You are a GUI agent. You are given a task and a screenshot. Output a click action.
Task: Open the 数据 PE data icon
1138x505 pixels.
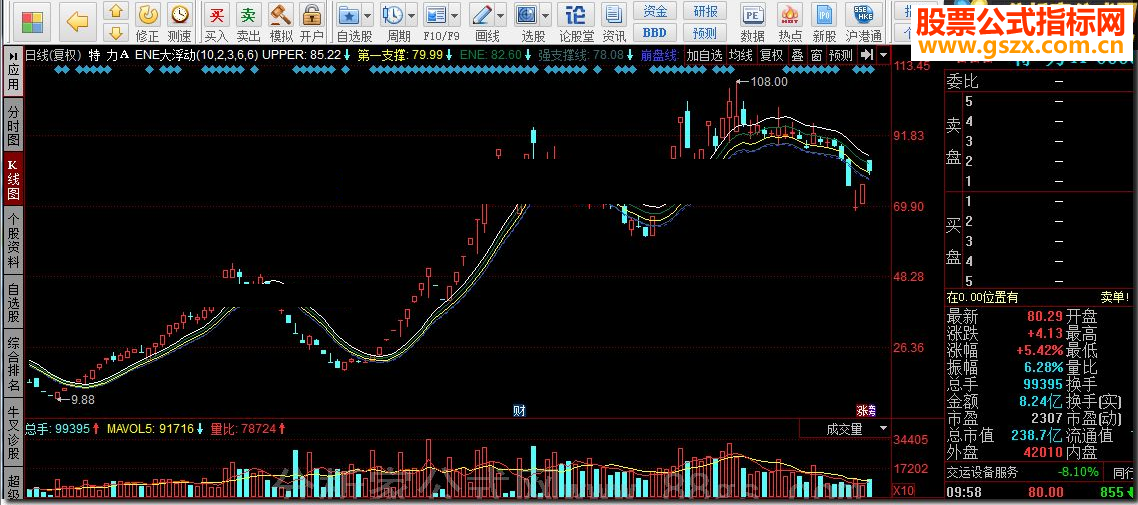point(753,22)
